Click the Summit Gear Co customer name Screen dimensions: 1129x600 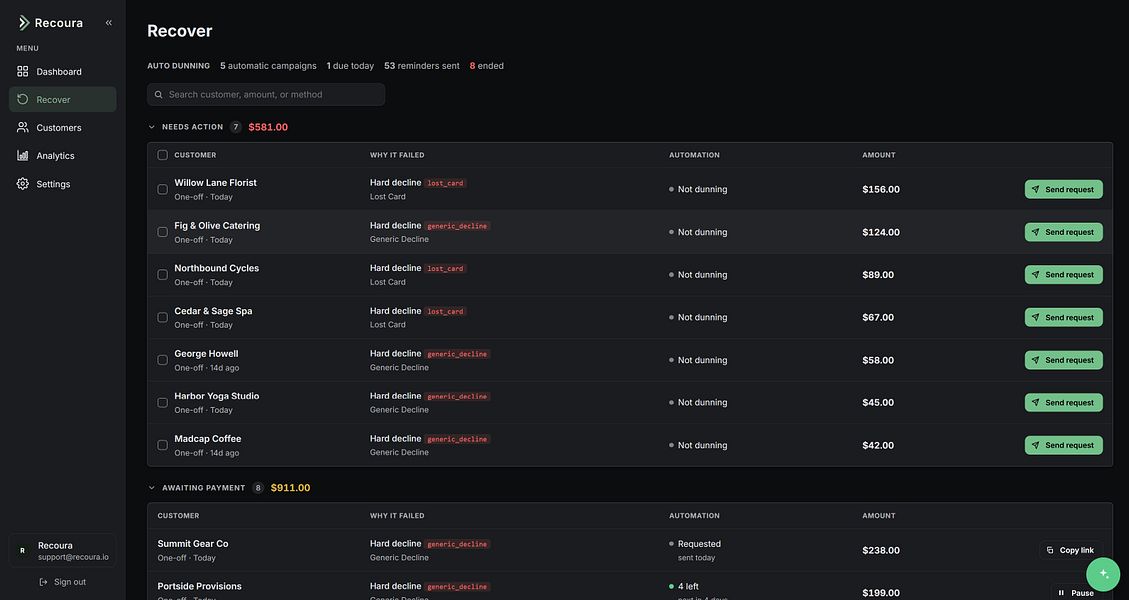193,544
